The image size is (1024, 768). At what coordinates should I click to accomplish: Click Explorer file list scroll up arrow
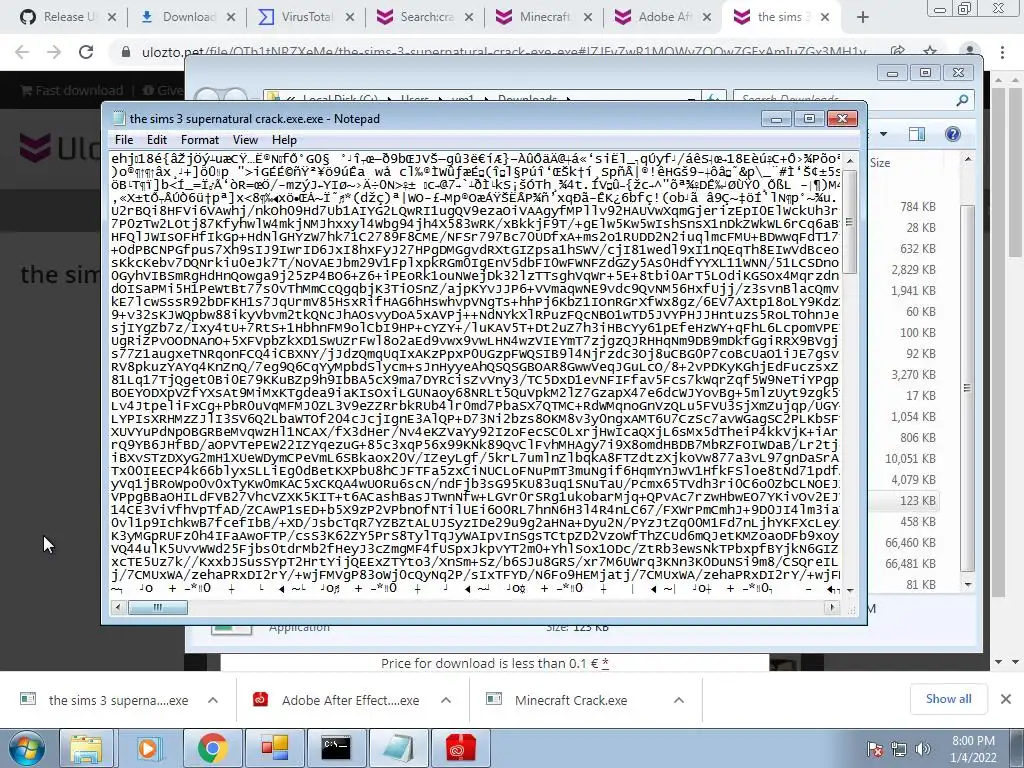968,159
